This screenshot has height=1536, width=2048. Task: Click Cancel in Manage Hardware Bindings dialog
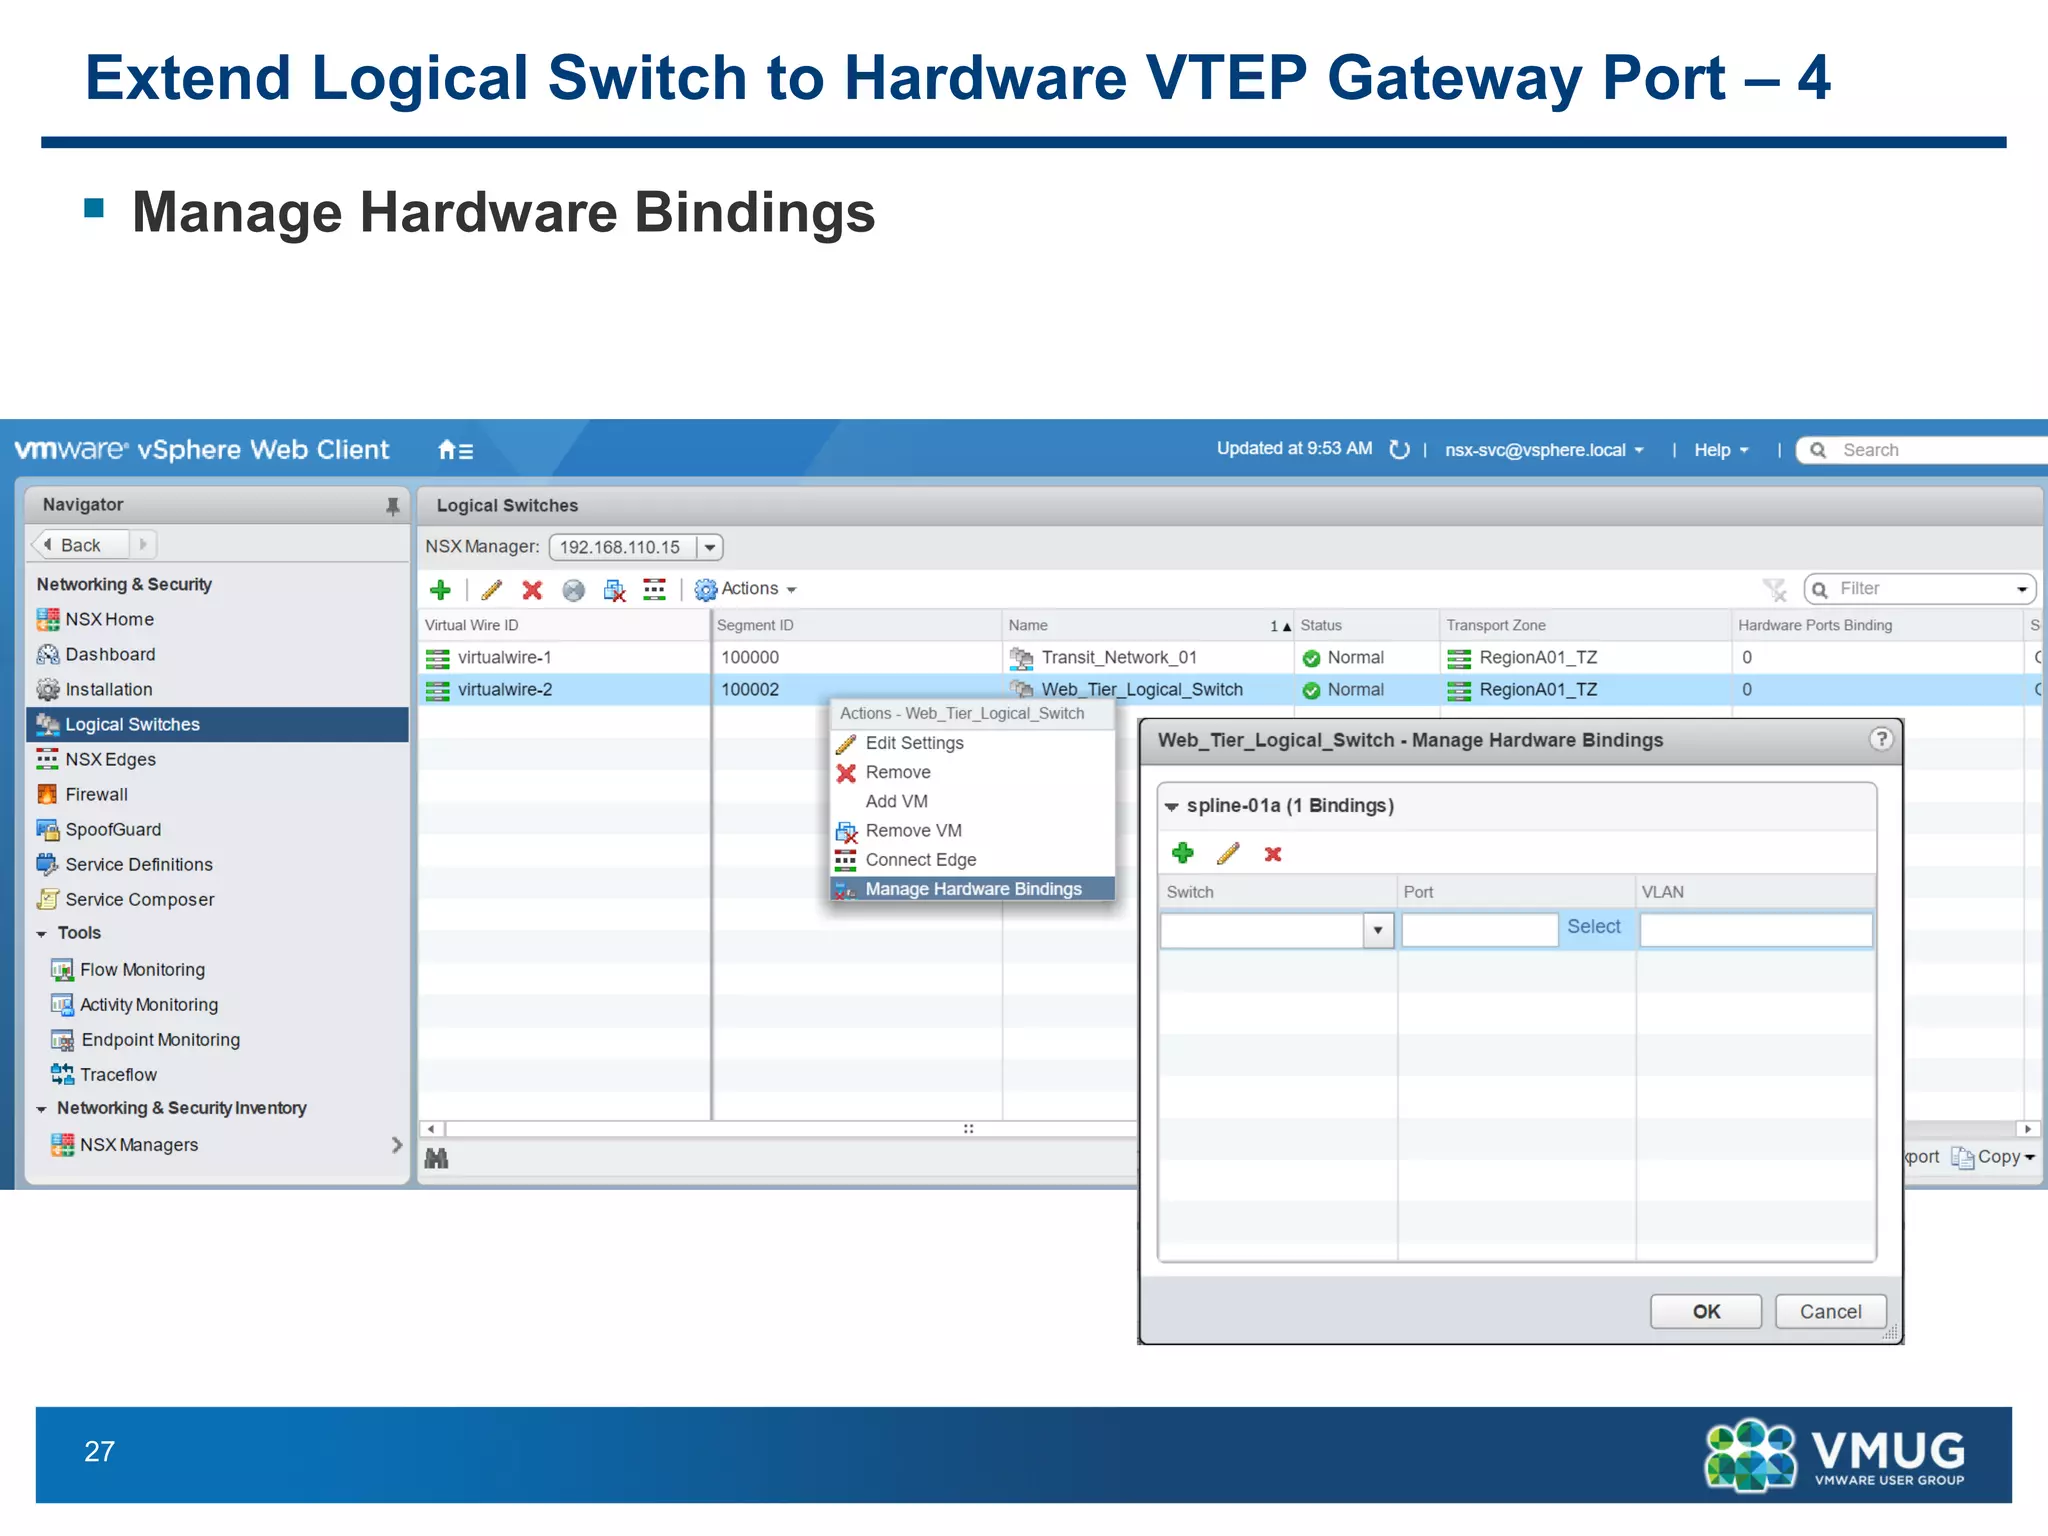[x=1830, y=1311]
